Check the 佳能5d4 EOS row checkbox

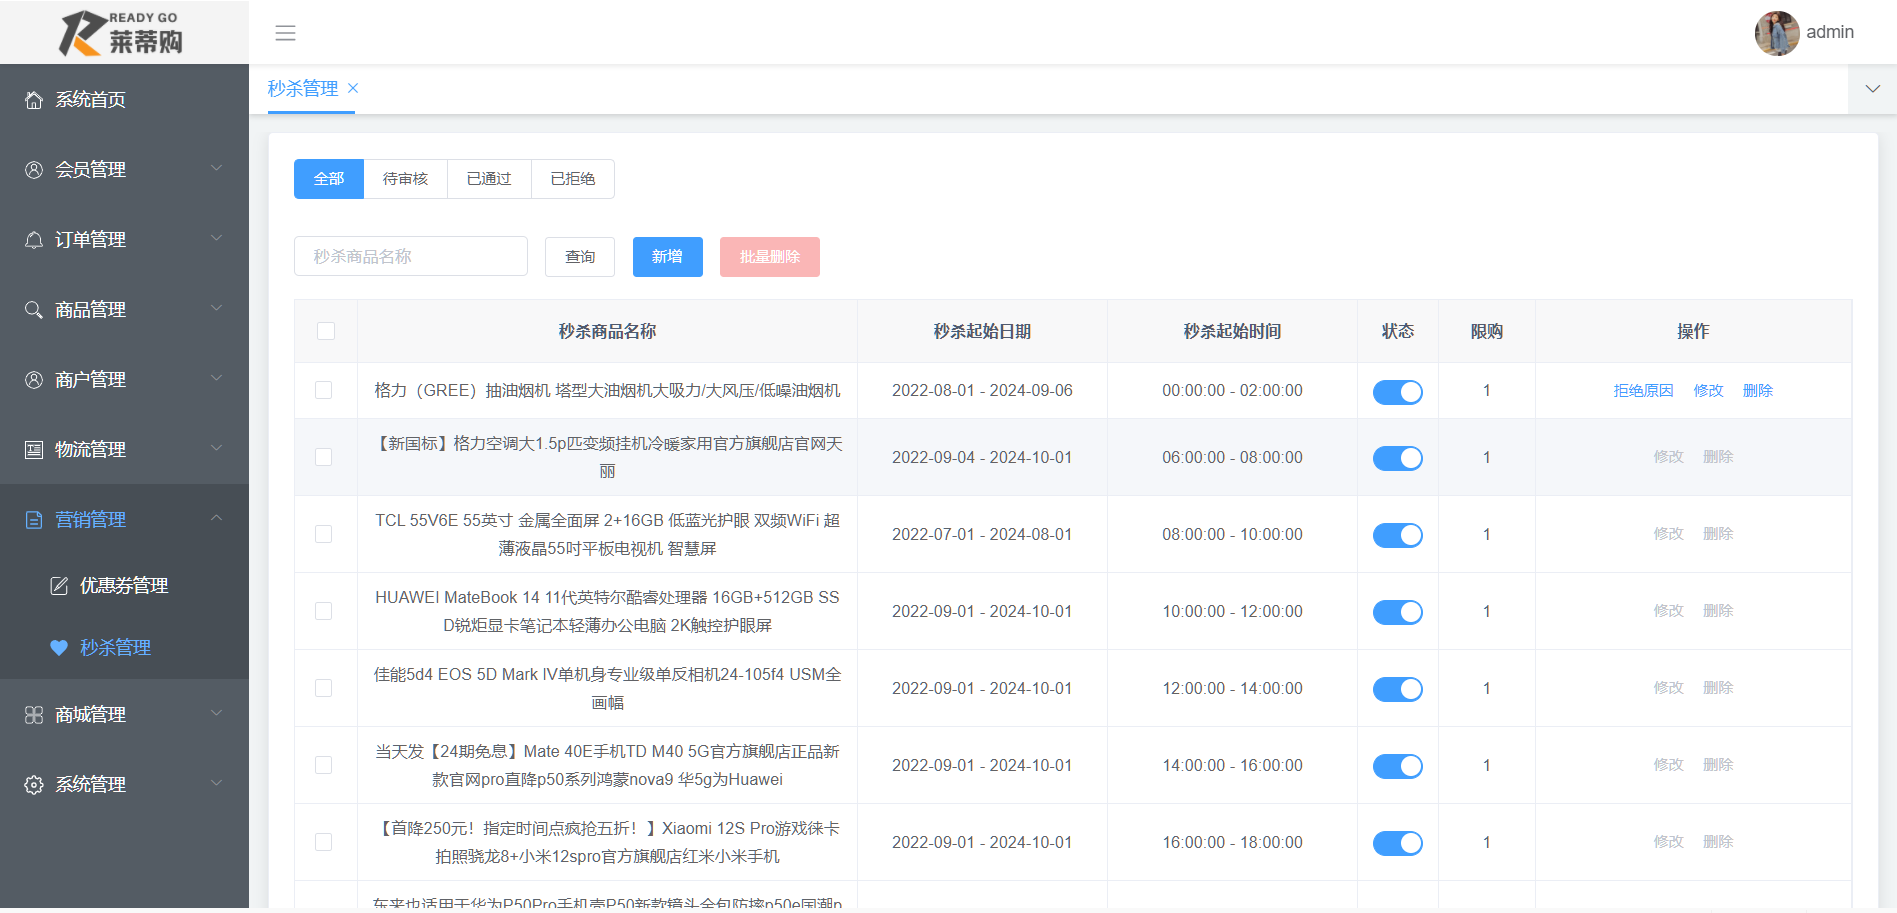323,688
